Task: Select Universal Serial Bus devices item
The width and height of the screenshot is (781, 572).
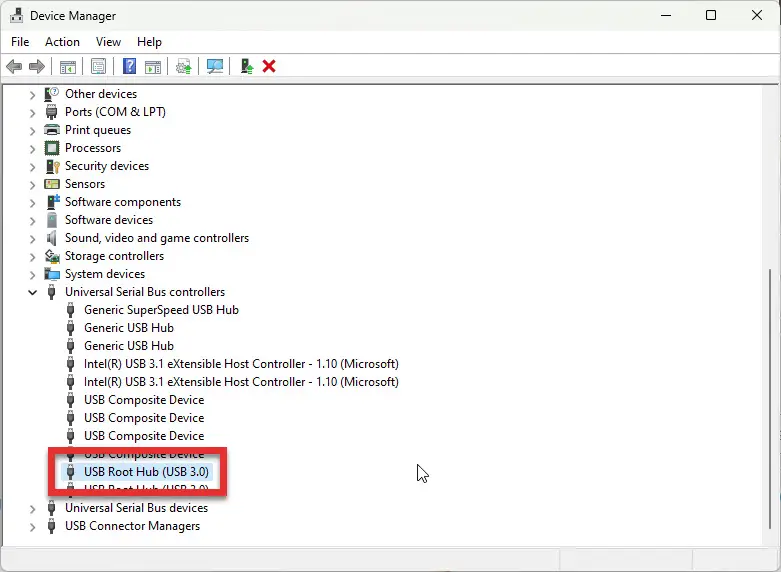Action: point(136,508)
